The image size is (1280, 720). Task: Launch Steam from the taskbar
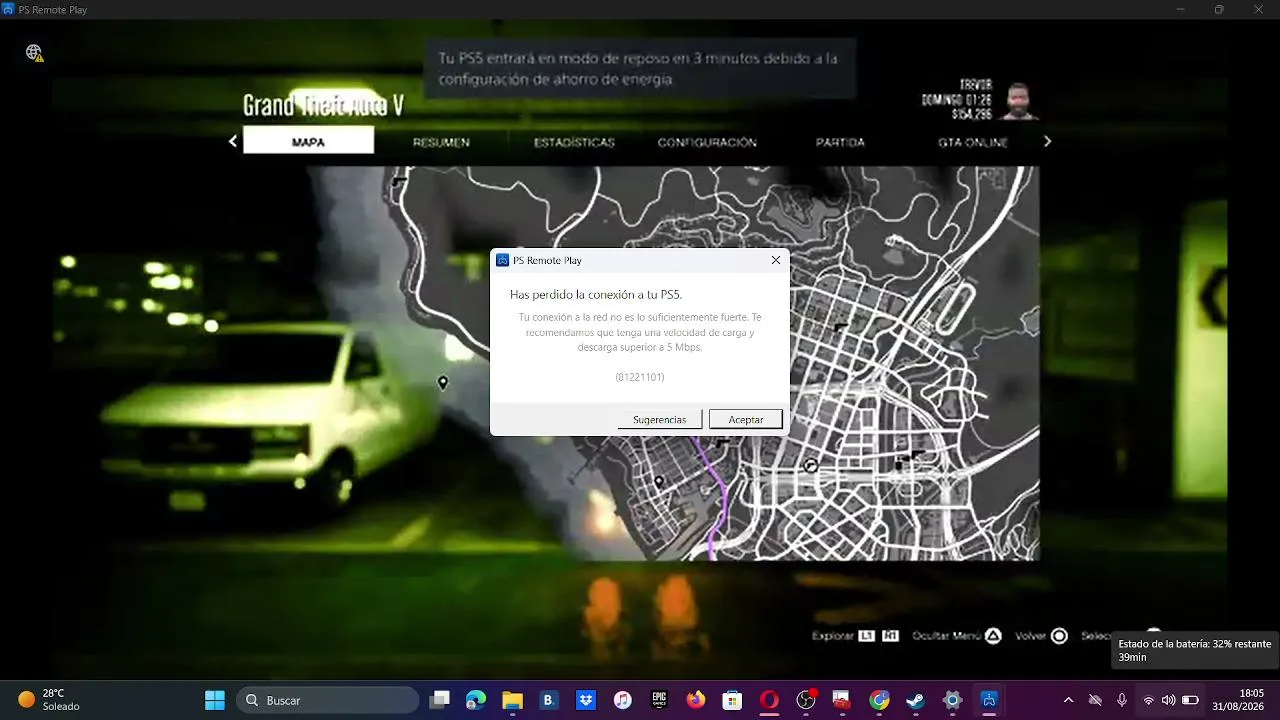[916, 700]
